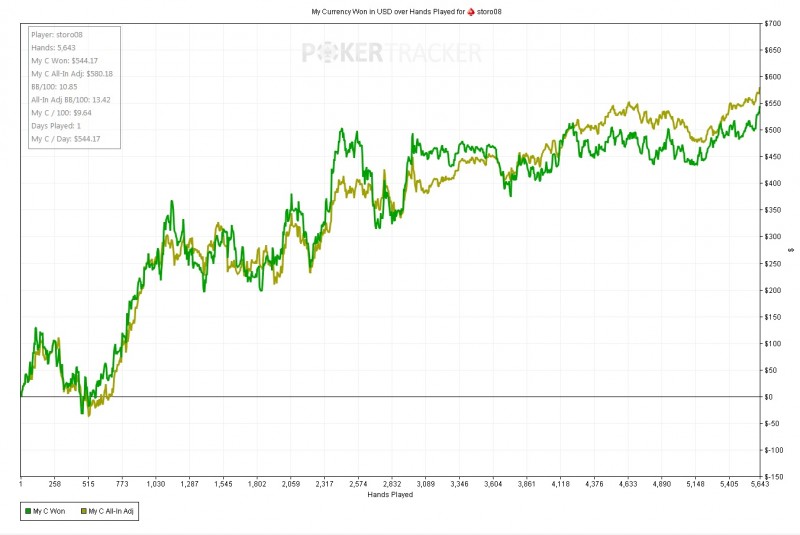Click the 1,030 hands axis label
The width and height of the screenshot is (800, 535).
[156, 484]
